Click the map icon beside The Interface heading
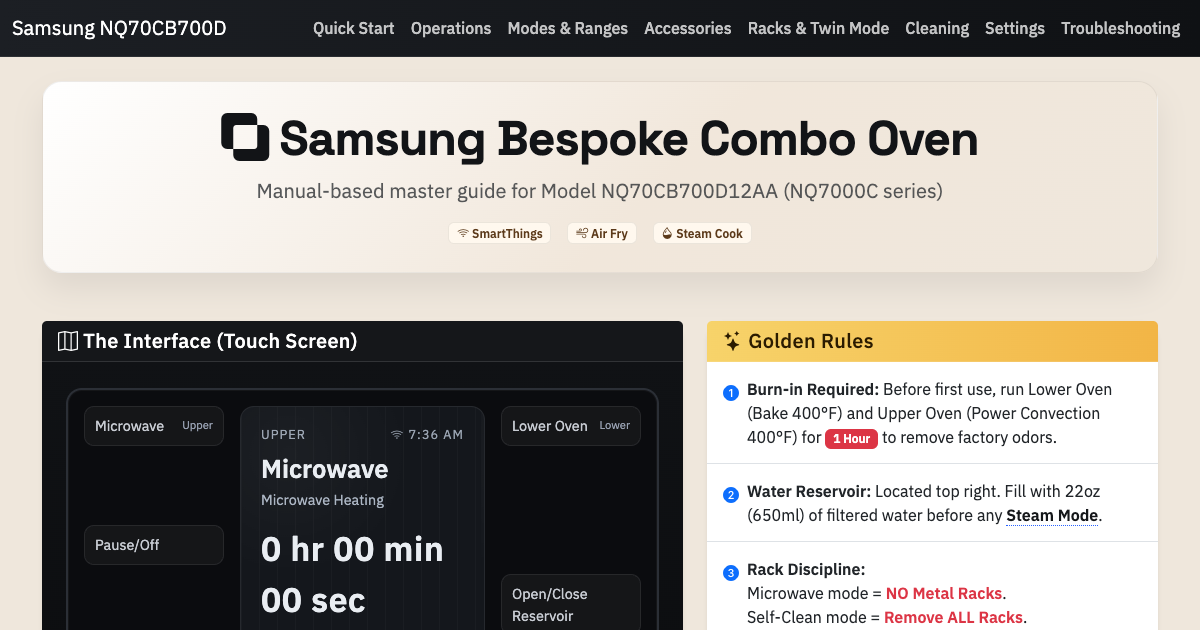Viewport: 1200px width, 630px height. (68, 341)
